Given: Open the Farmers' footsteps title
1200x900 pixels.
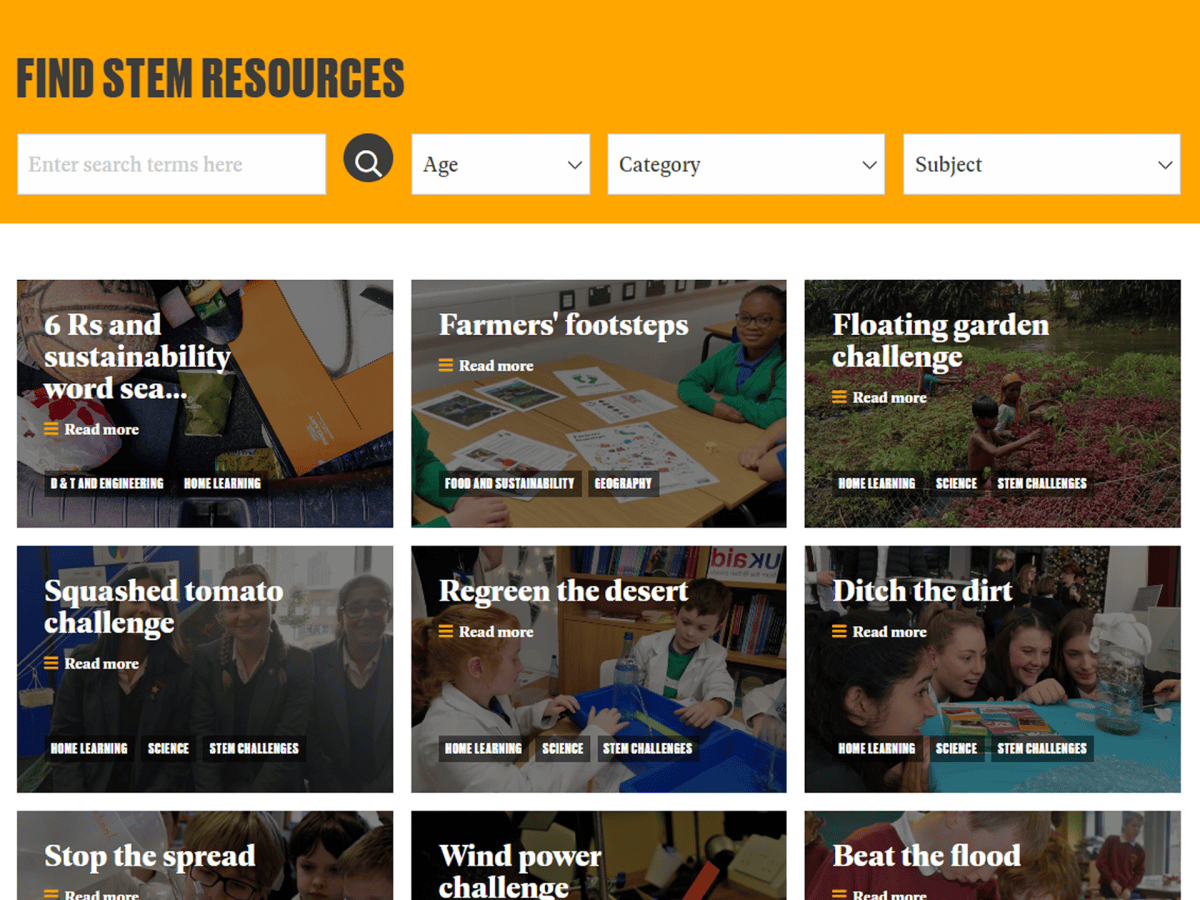Looking at the screenshot, I should 563,325.
